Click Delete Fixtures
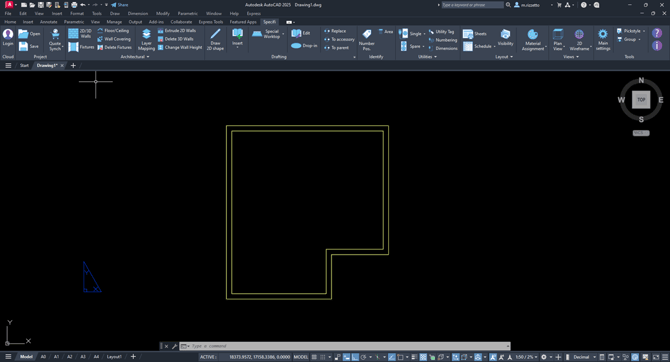Image resolution: width=670 pixels, height=362 pixels. click(115, 47)
